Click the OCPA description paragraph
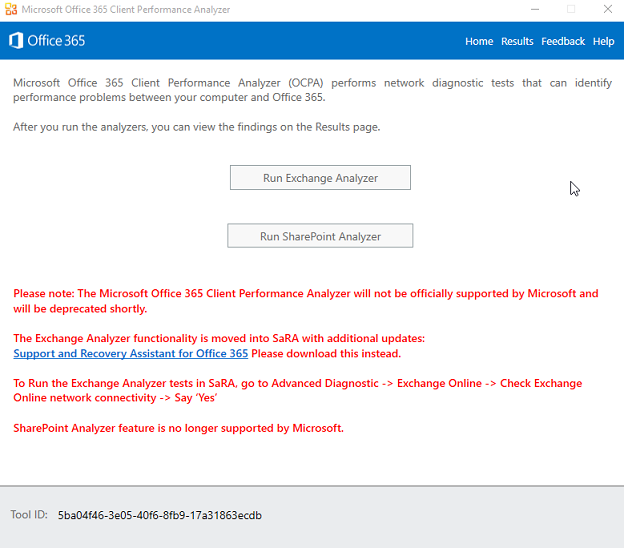Image resolution: width=624 pixels, height=548 pixels. coord(312,90)
